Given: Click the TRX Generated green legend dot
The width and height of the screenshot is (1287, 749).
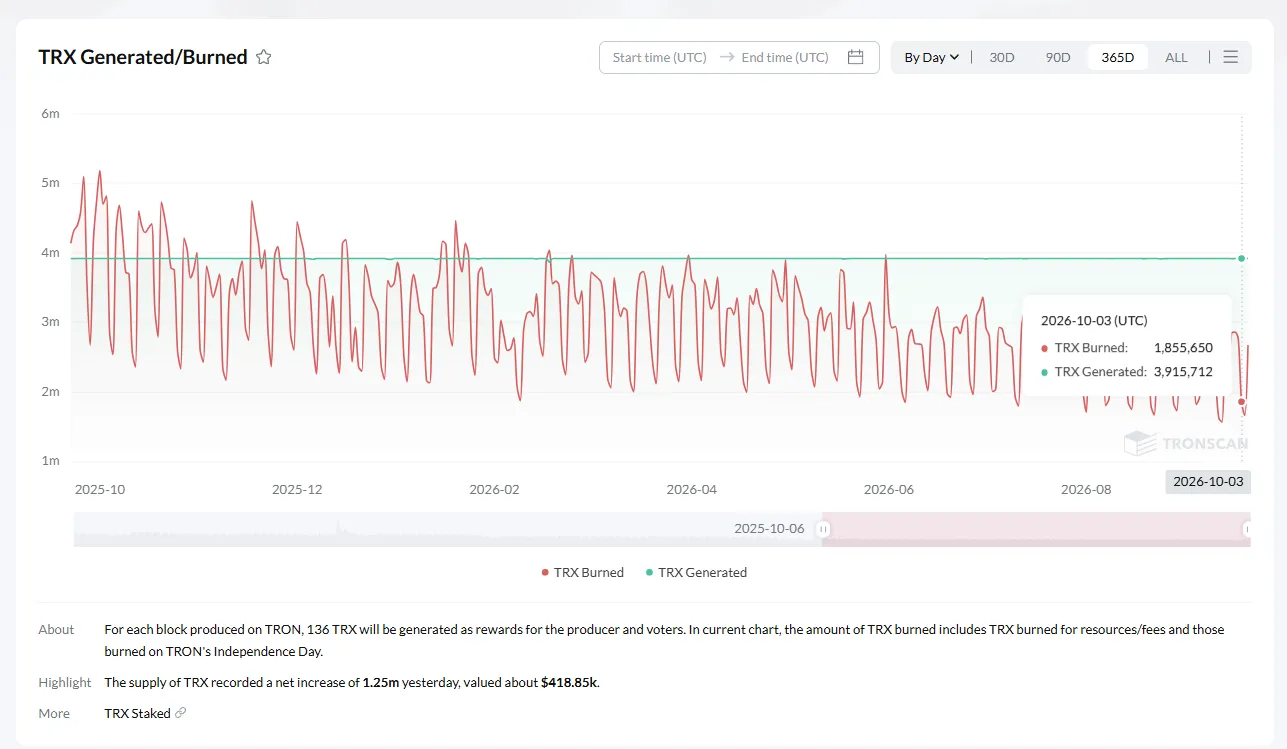Looking at the screenshot, I should point(649,573).
